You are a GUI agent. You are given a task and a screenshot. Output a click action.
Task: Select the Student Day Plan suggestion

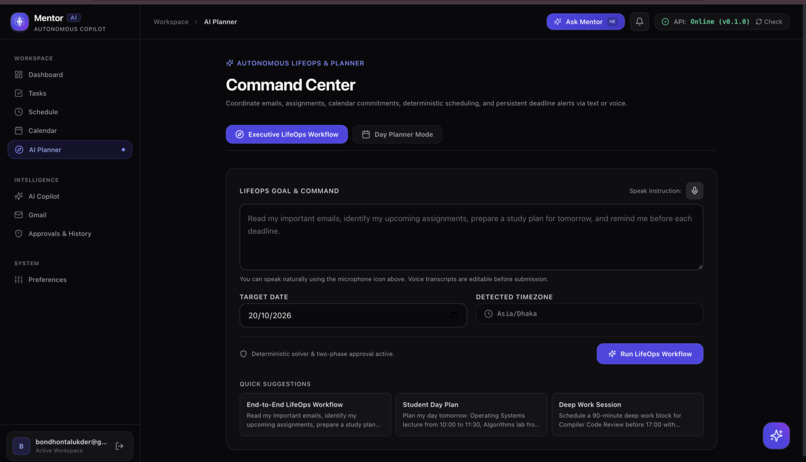471,414
